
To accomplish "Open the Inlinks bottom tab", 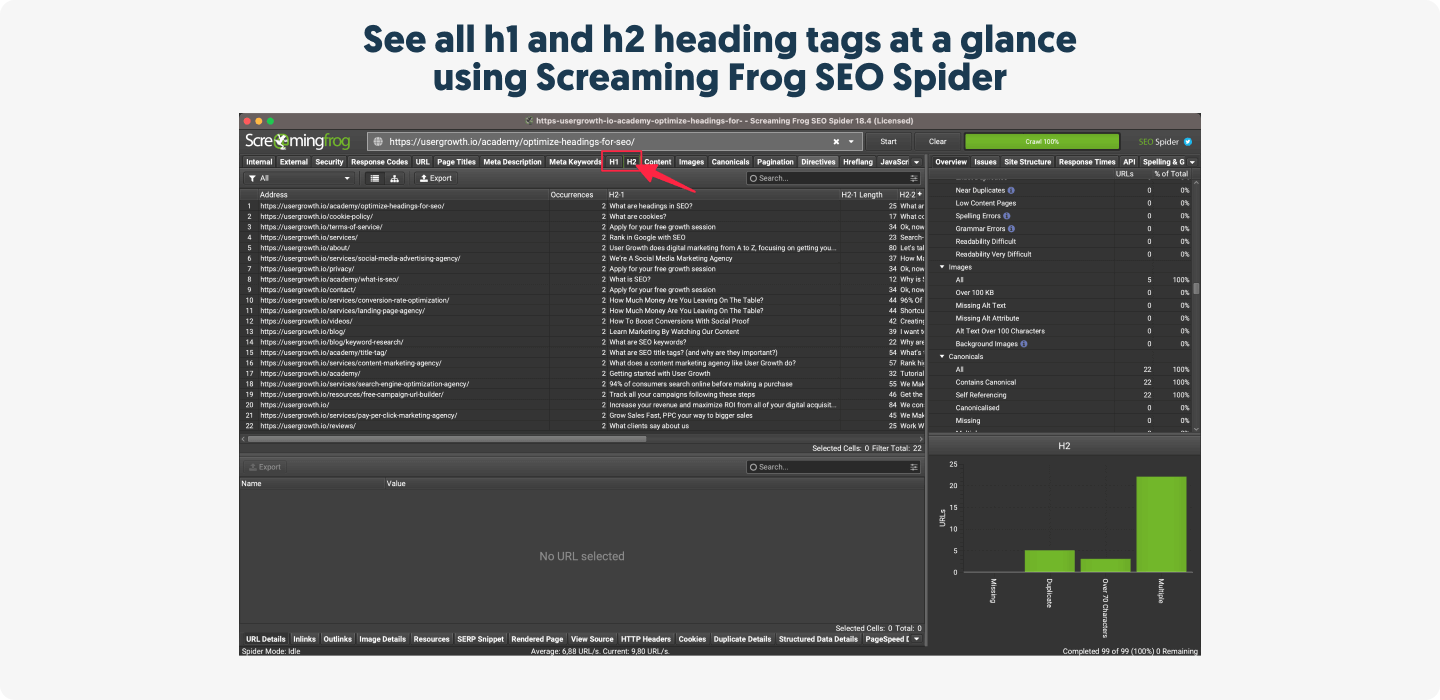I will tap(304, 639).
